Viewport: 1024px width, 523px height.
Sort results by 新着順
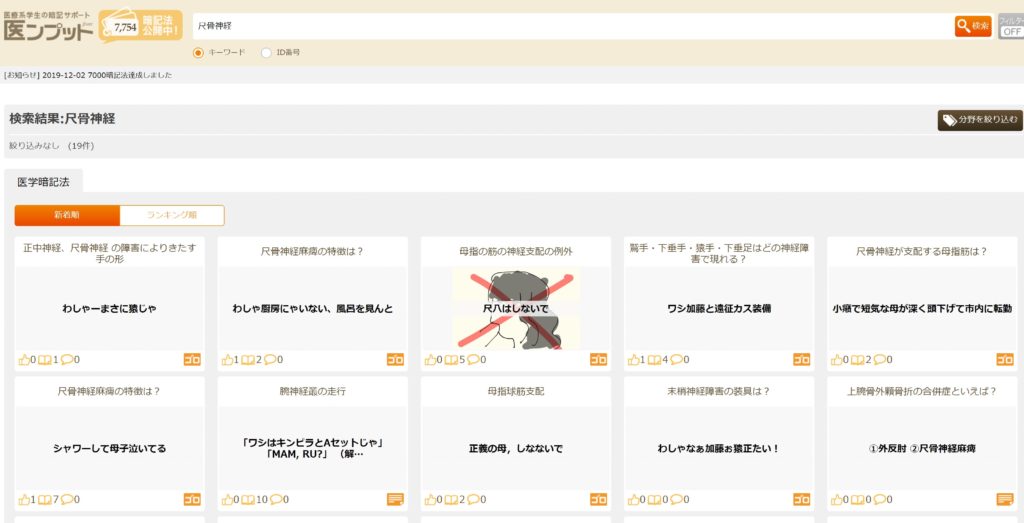[67, 215]
